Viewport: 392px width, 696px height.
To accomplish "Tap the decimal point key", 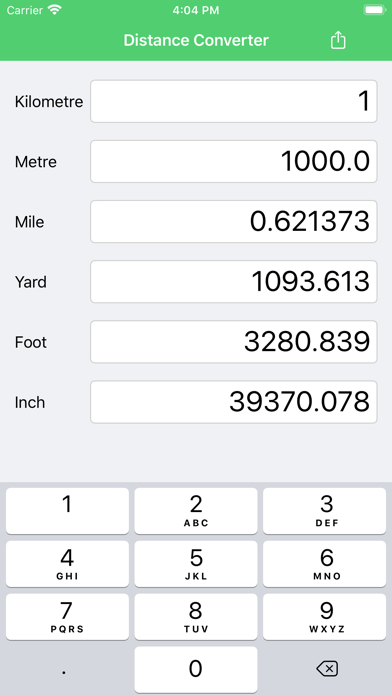I will pyautogui.click(x=65, y=669).
